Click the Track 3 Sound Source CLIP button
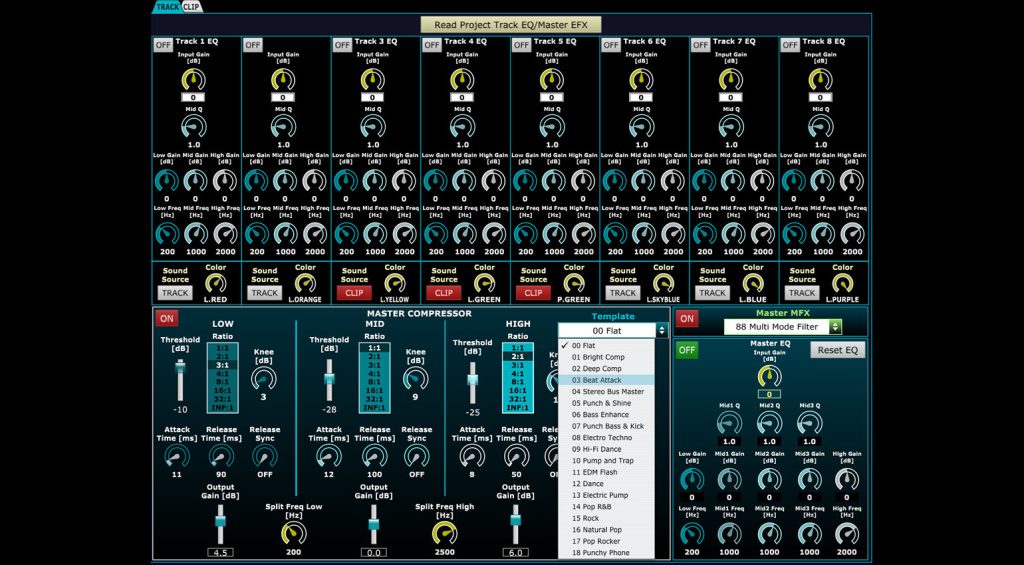 [354, 293]
